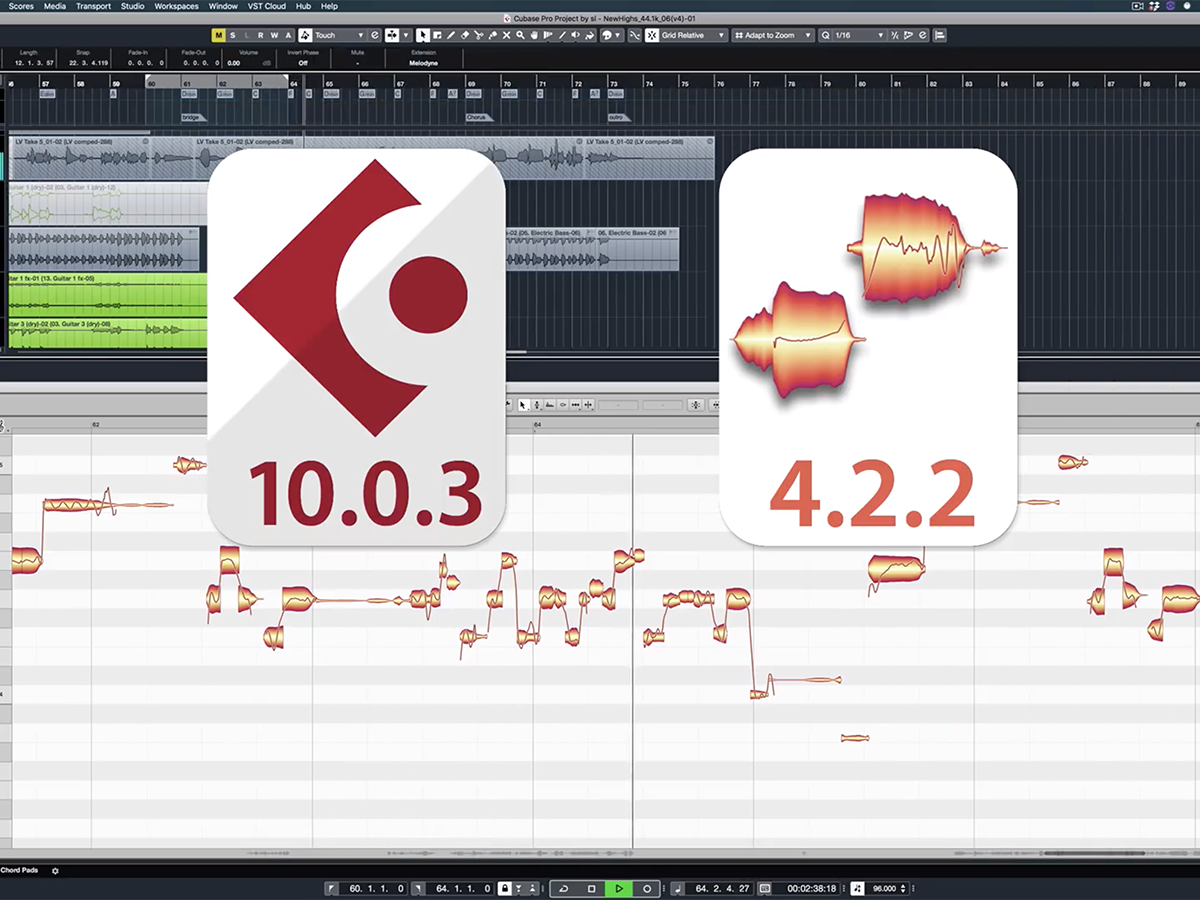
Task: Click the Record transport button
Action: click(647, 888)
